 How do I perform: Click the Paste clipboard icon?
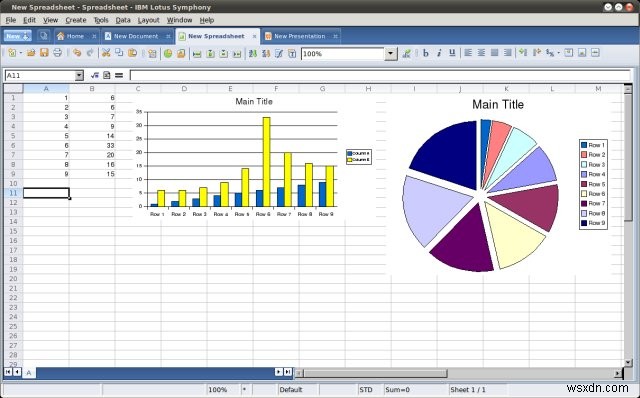point(132,53)
